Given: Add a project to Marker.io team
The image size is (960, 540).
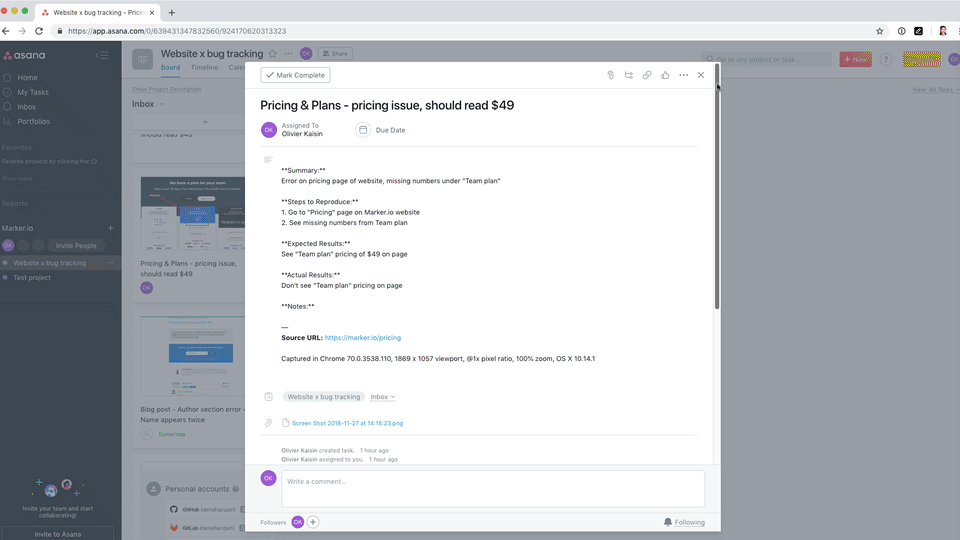Looking at the screenshot, I should coord(110,228).
